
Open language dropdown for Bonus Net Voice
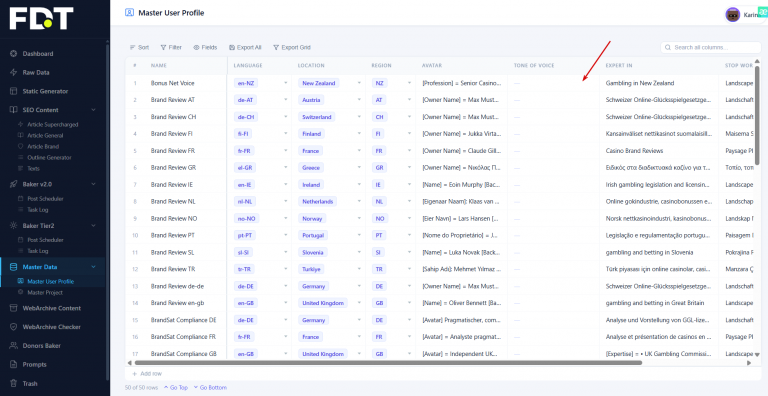coord(286,83)
